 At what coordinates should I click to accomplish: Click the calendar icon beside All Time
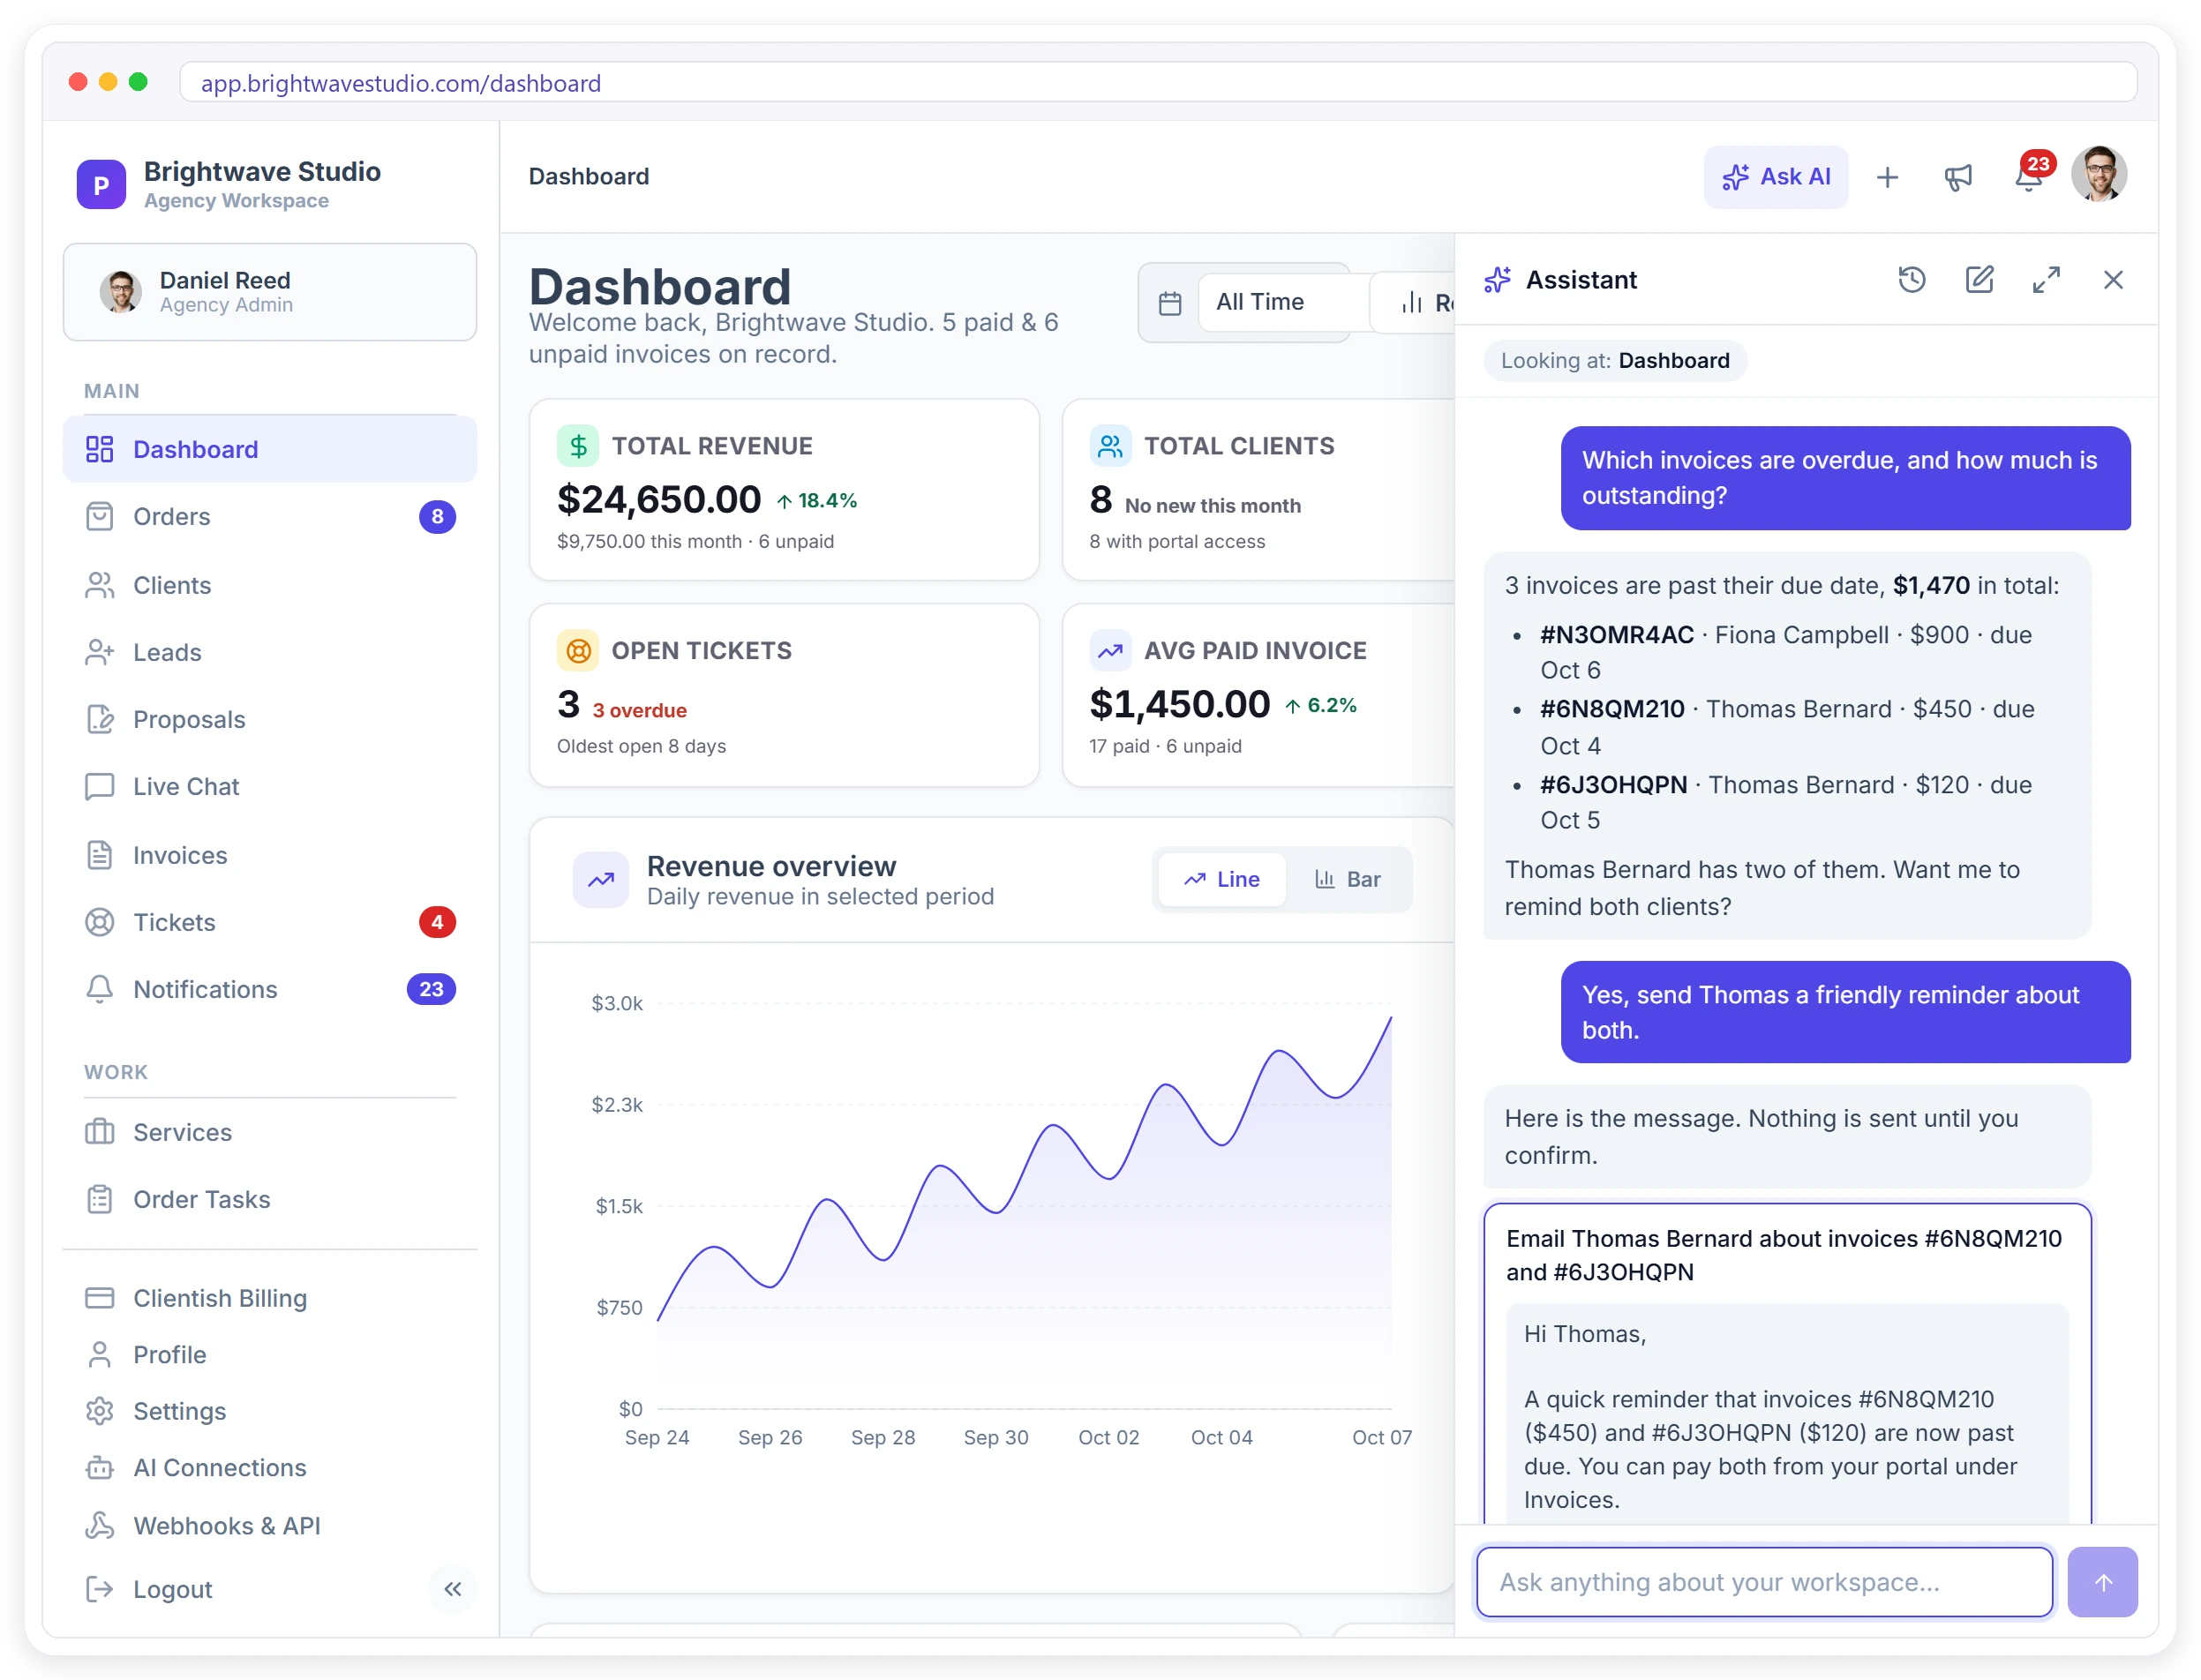coord(1169,303)
